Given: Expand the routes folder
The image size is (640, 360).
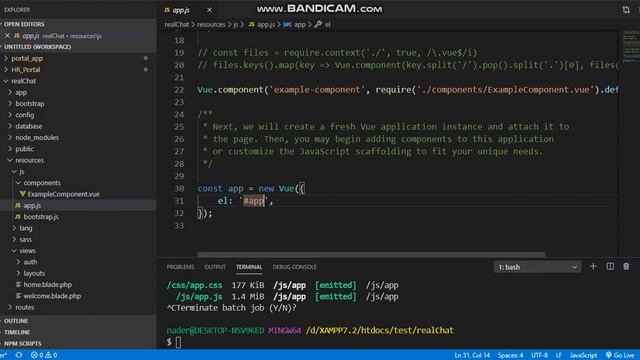Looking at the screenshot, I should (24, 307).
